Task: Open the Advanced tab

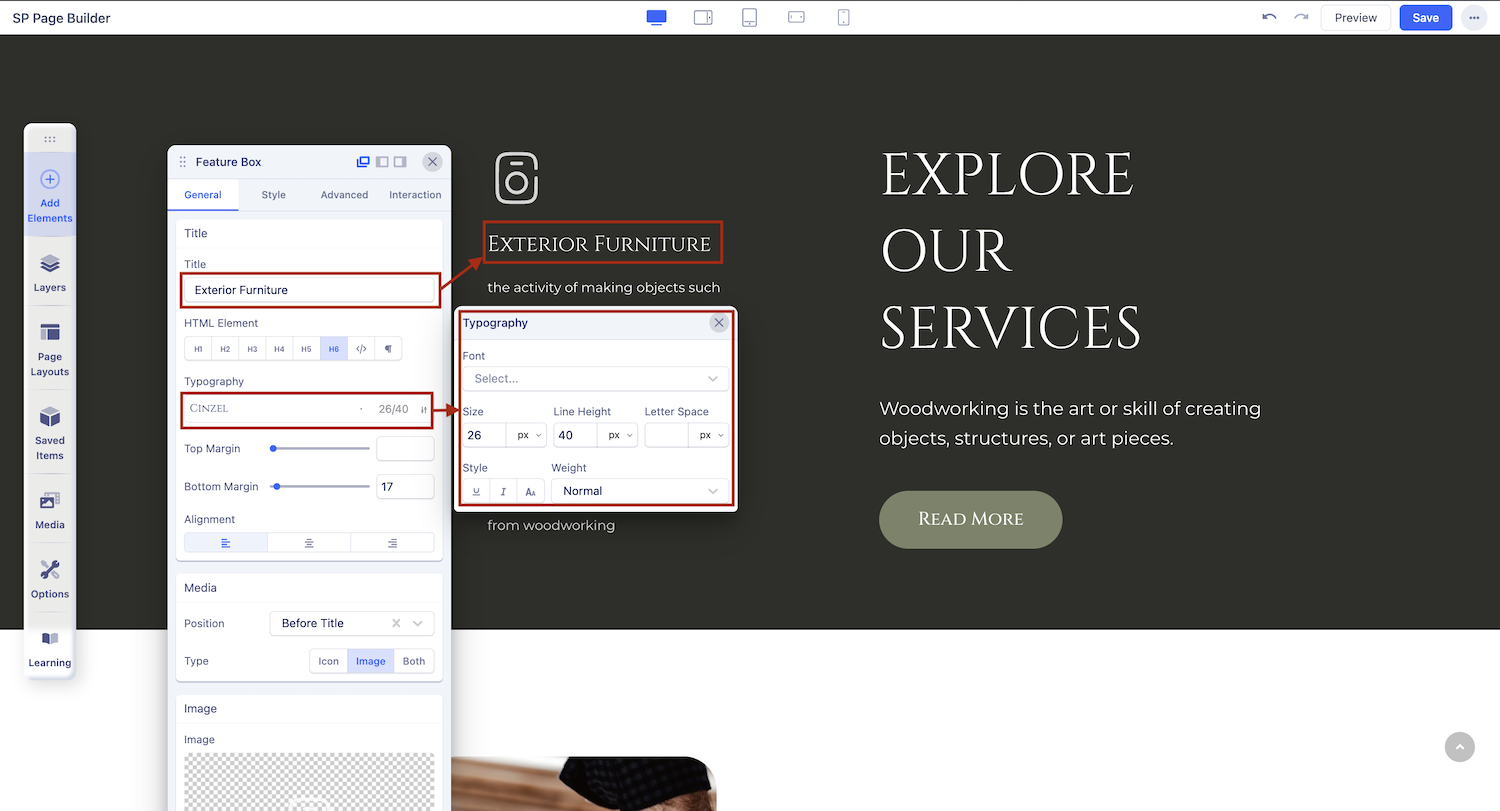Action: pos(344,195)
